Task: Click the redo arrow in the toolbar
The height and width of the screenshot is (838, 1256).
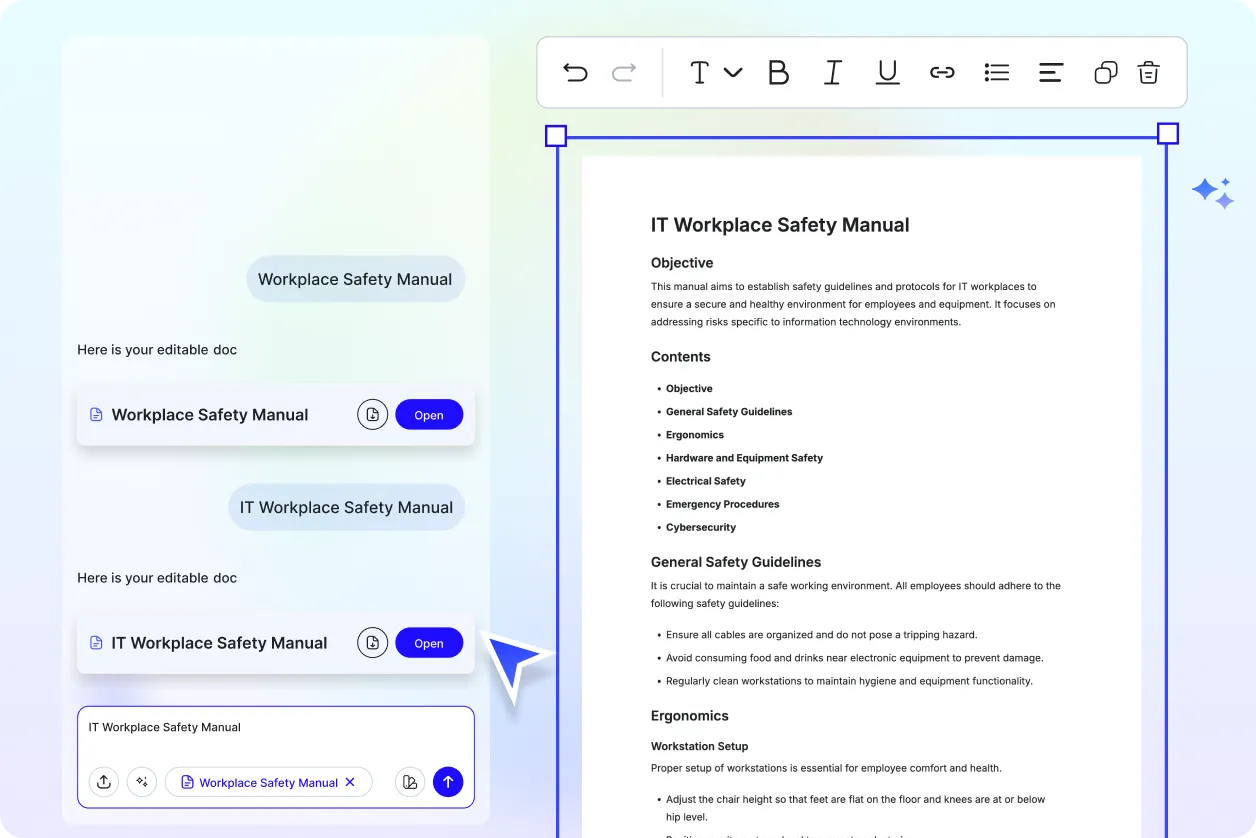Action: (x=624, y=72)
